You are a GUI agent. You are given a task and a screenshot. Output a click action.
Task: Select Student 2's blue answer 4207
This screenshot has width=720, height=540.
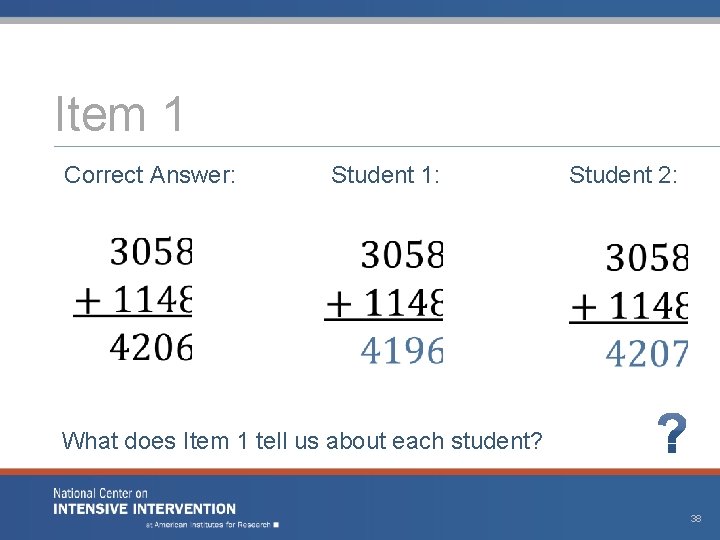tap(647, 353)
